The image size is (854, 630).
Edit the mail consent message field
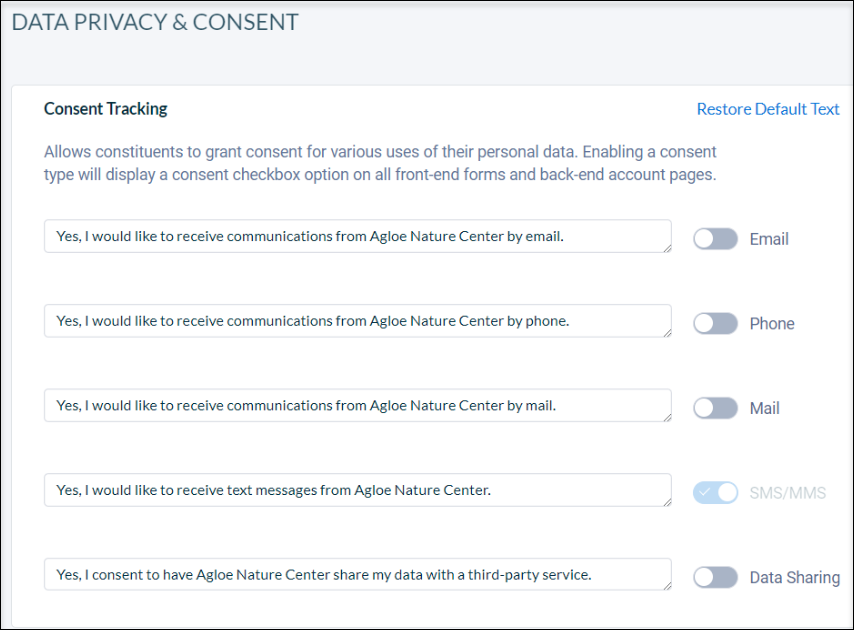(x=357, y=405)
